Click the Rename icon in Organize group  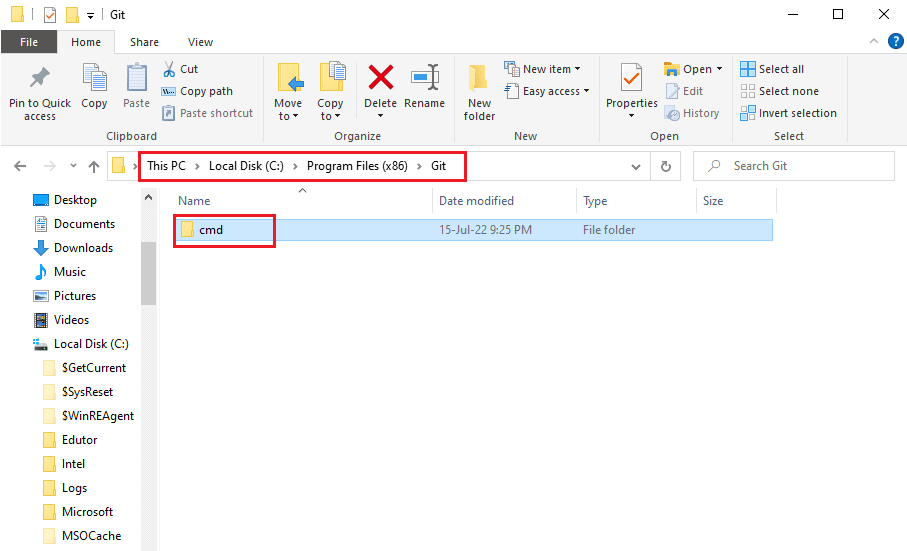click(x=425, y=78)
